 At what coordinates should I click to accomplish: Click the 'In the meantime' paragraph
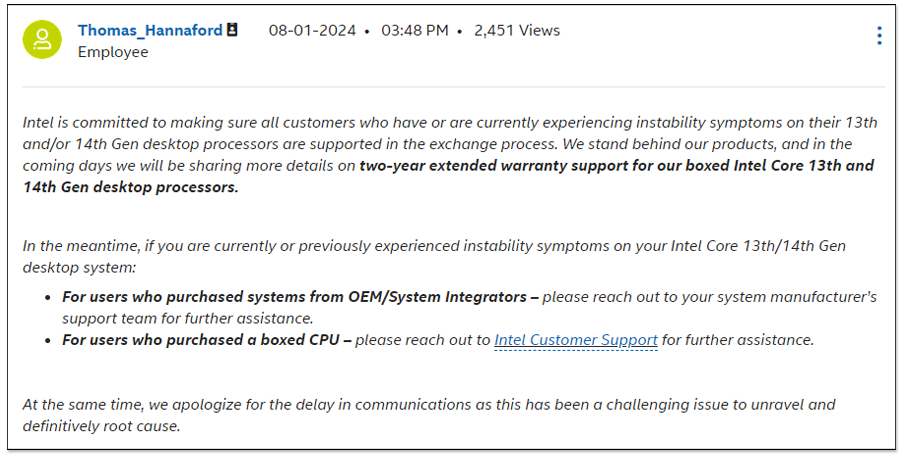[434, 256]
